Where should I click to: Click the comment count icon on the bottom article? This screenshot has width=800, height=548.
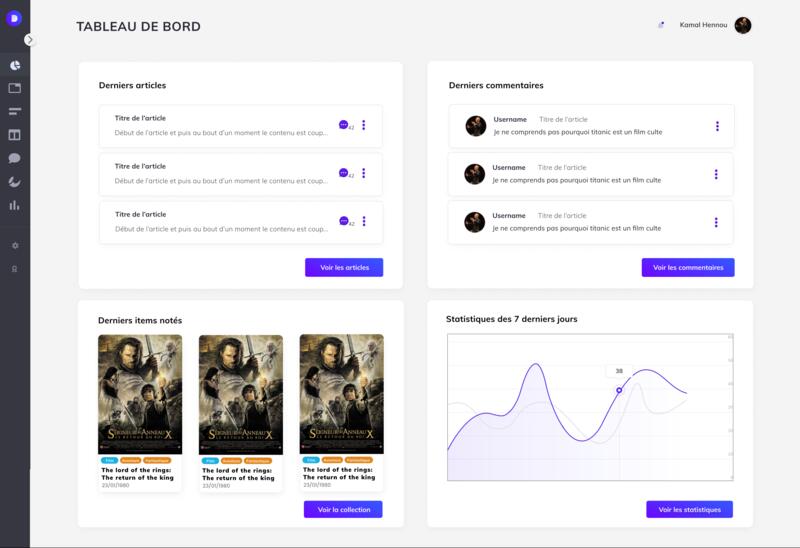(x=344, y=221)
